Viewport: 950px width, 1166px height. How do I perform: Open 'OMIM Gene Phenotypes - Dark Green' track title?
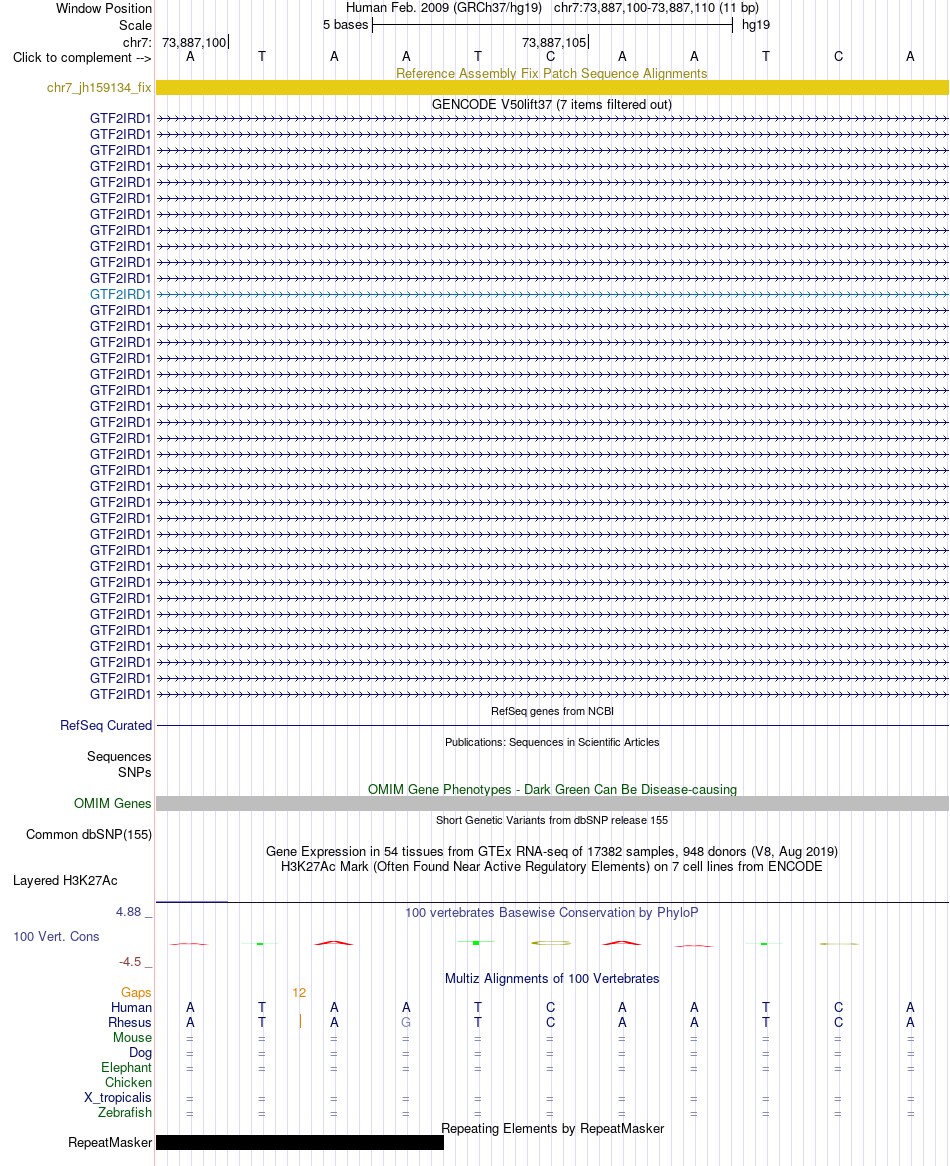coord(552,789)
